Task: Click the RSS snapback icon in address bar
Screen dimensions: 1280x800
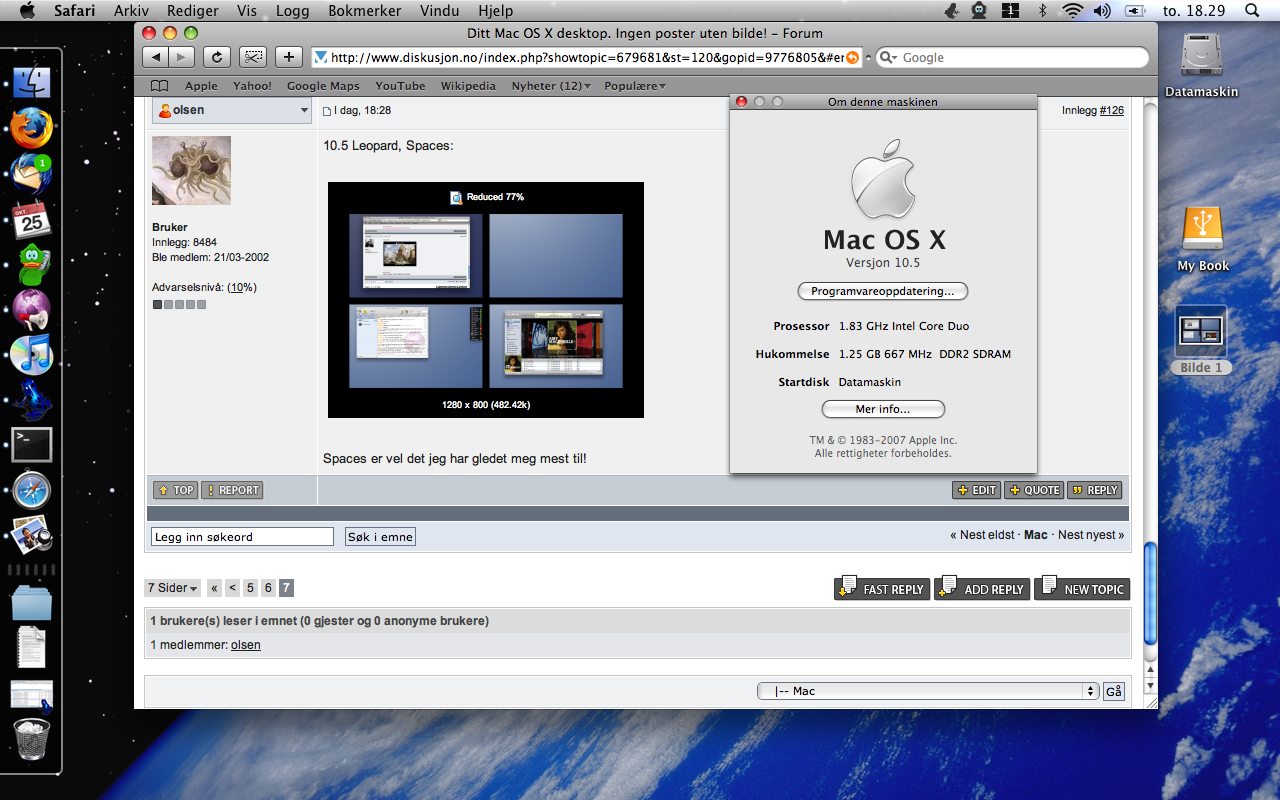Action: (852, 58)
